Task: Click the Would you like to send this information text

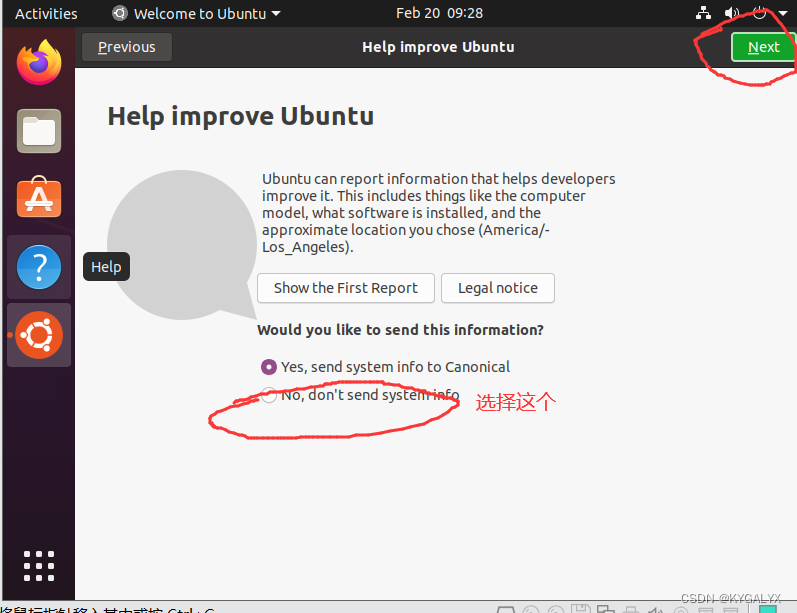Action: [x=400, y=330]
